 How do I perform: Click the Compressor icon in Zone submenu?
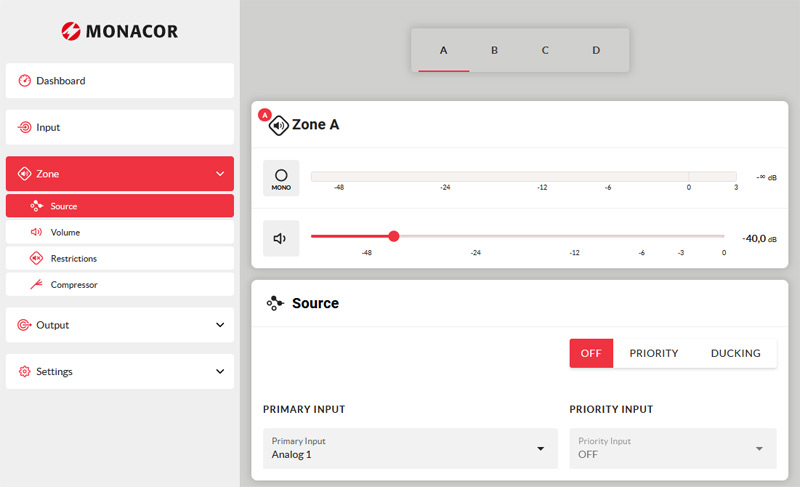(x=36, y=285)
